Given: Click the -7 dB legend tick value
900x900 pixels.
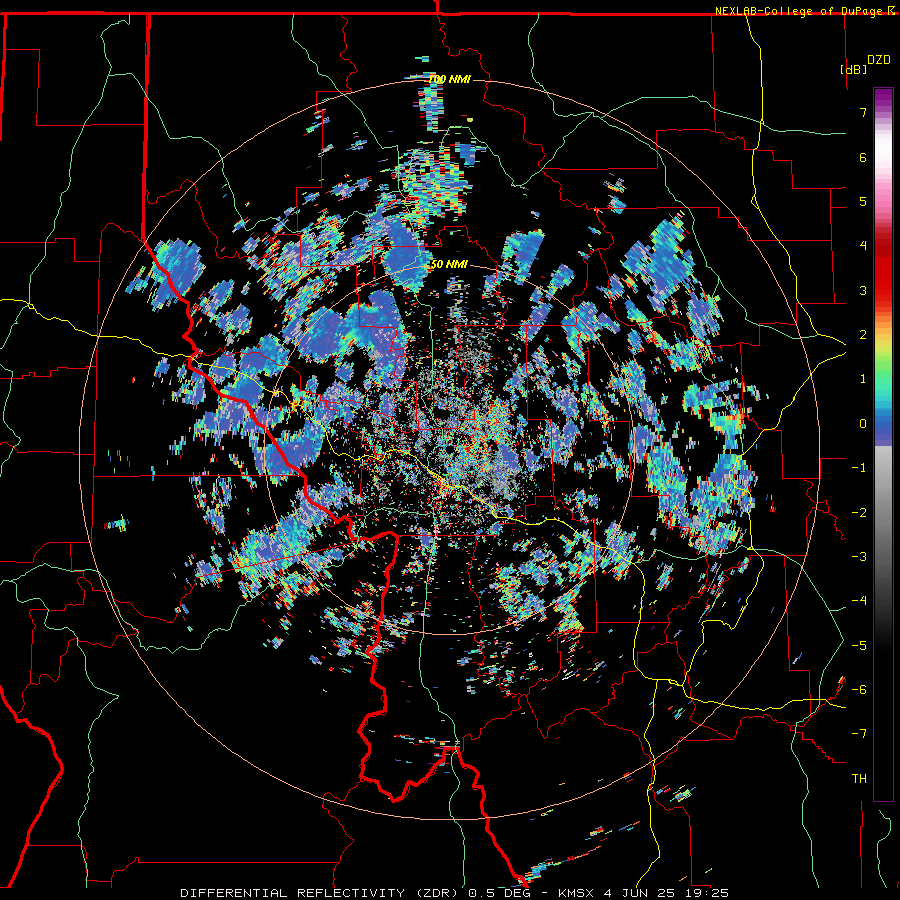Looking at the screenshot, I should point(859,734).
